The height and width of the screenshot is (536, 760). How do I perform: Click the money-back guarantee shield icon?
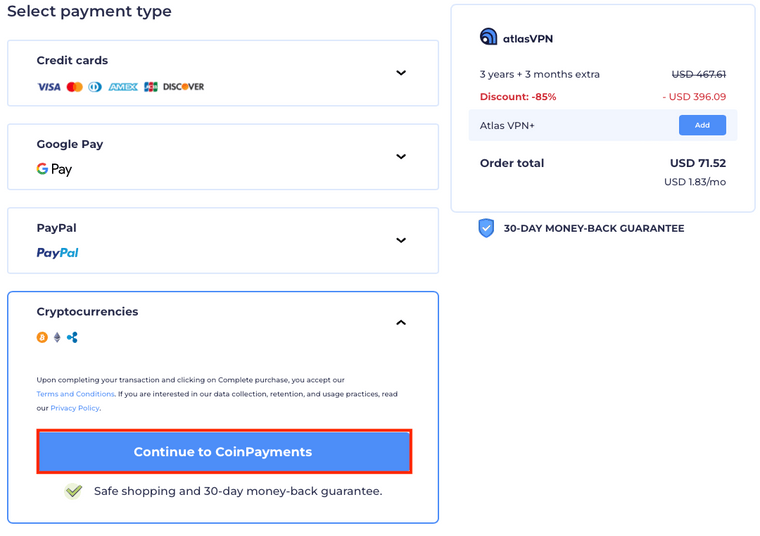click(486, 228)
